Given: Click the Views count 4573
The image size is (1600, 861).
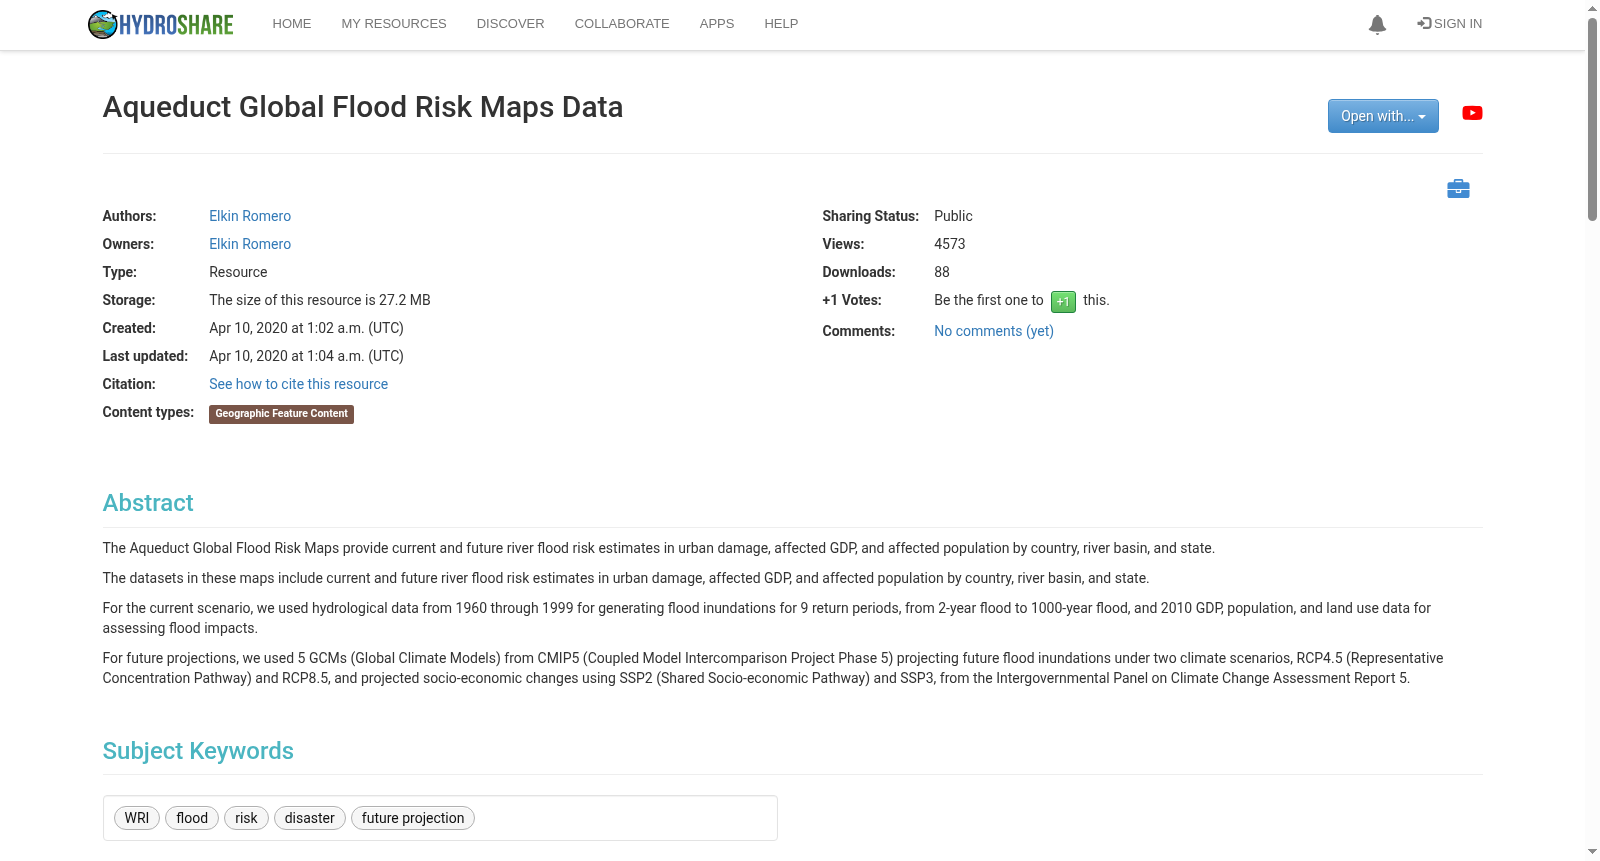Looking at the screenshot, I should pos(950,244).
